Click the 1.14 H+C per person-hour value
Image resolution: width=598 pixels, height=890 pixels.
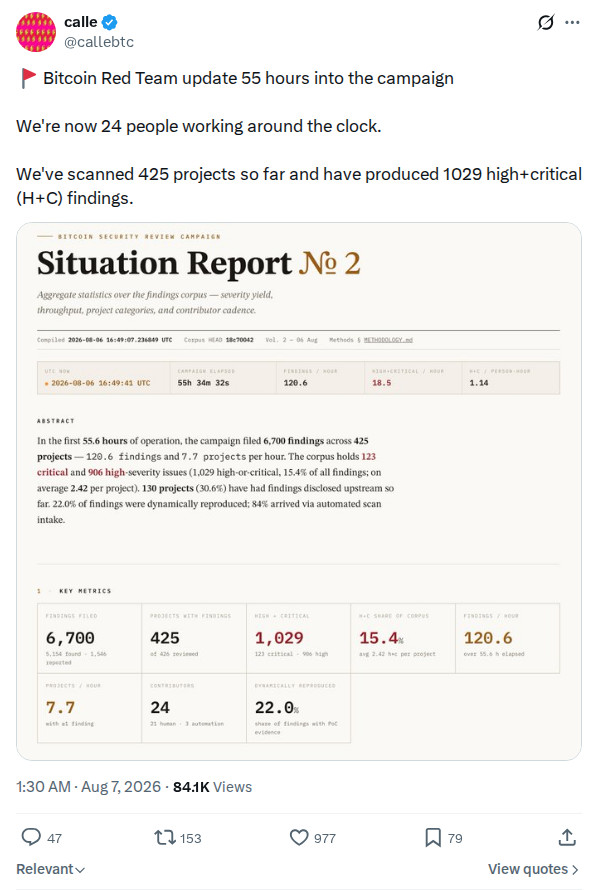pyautogui.click(x=479, y=383)
